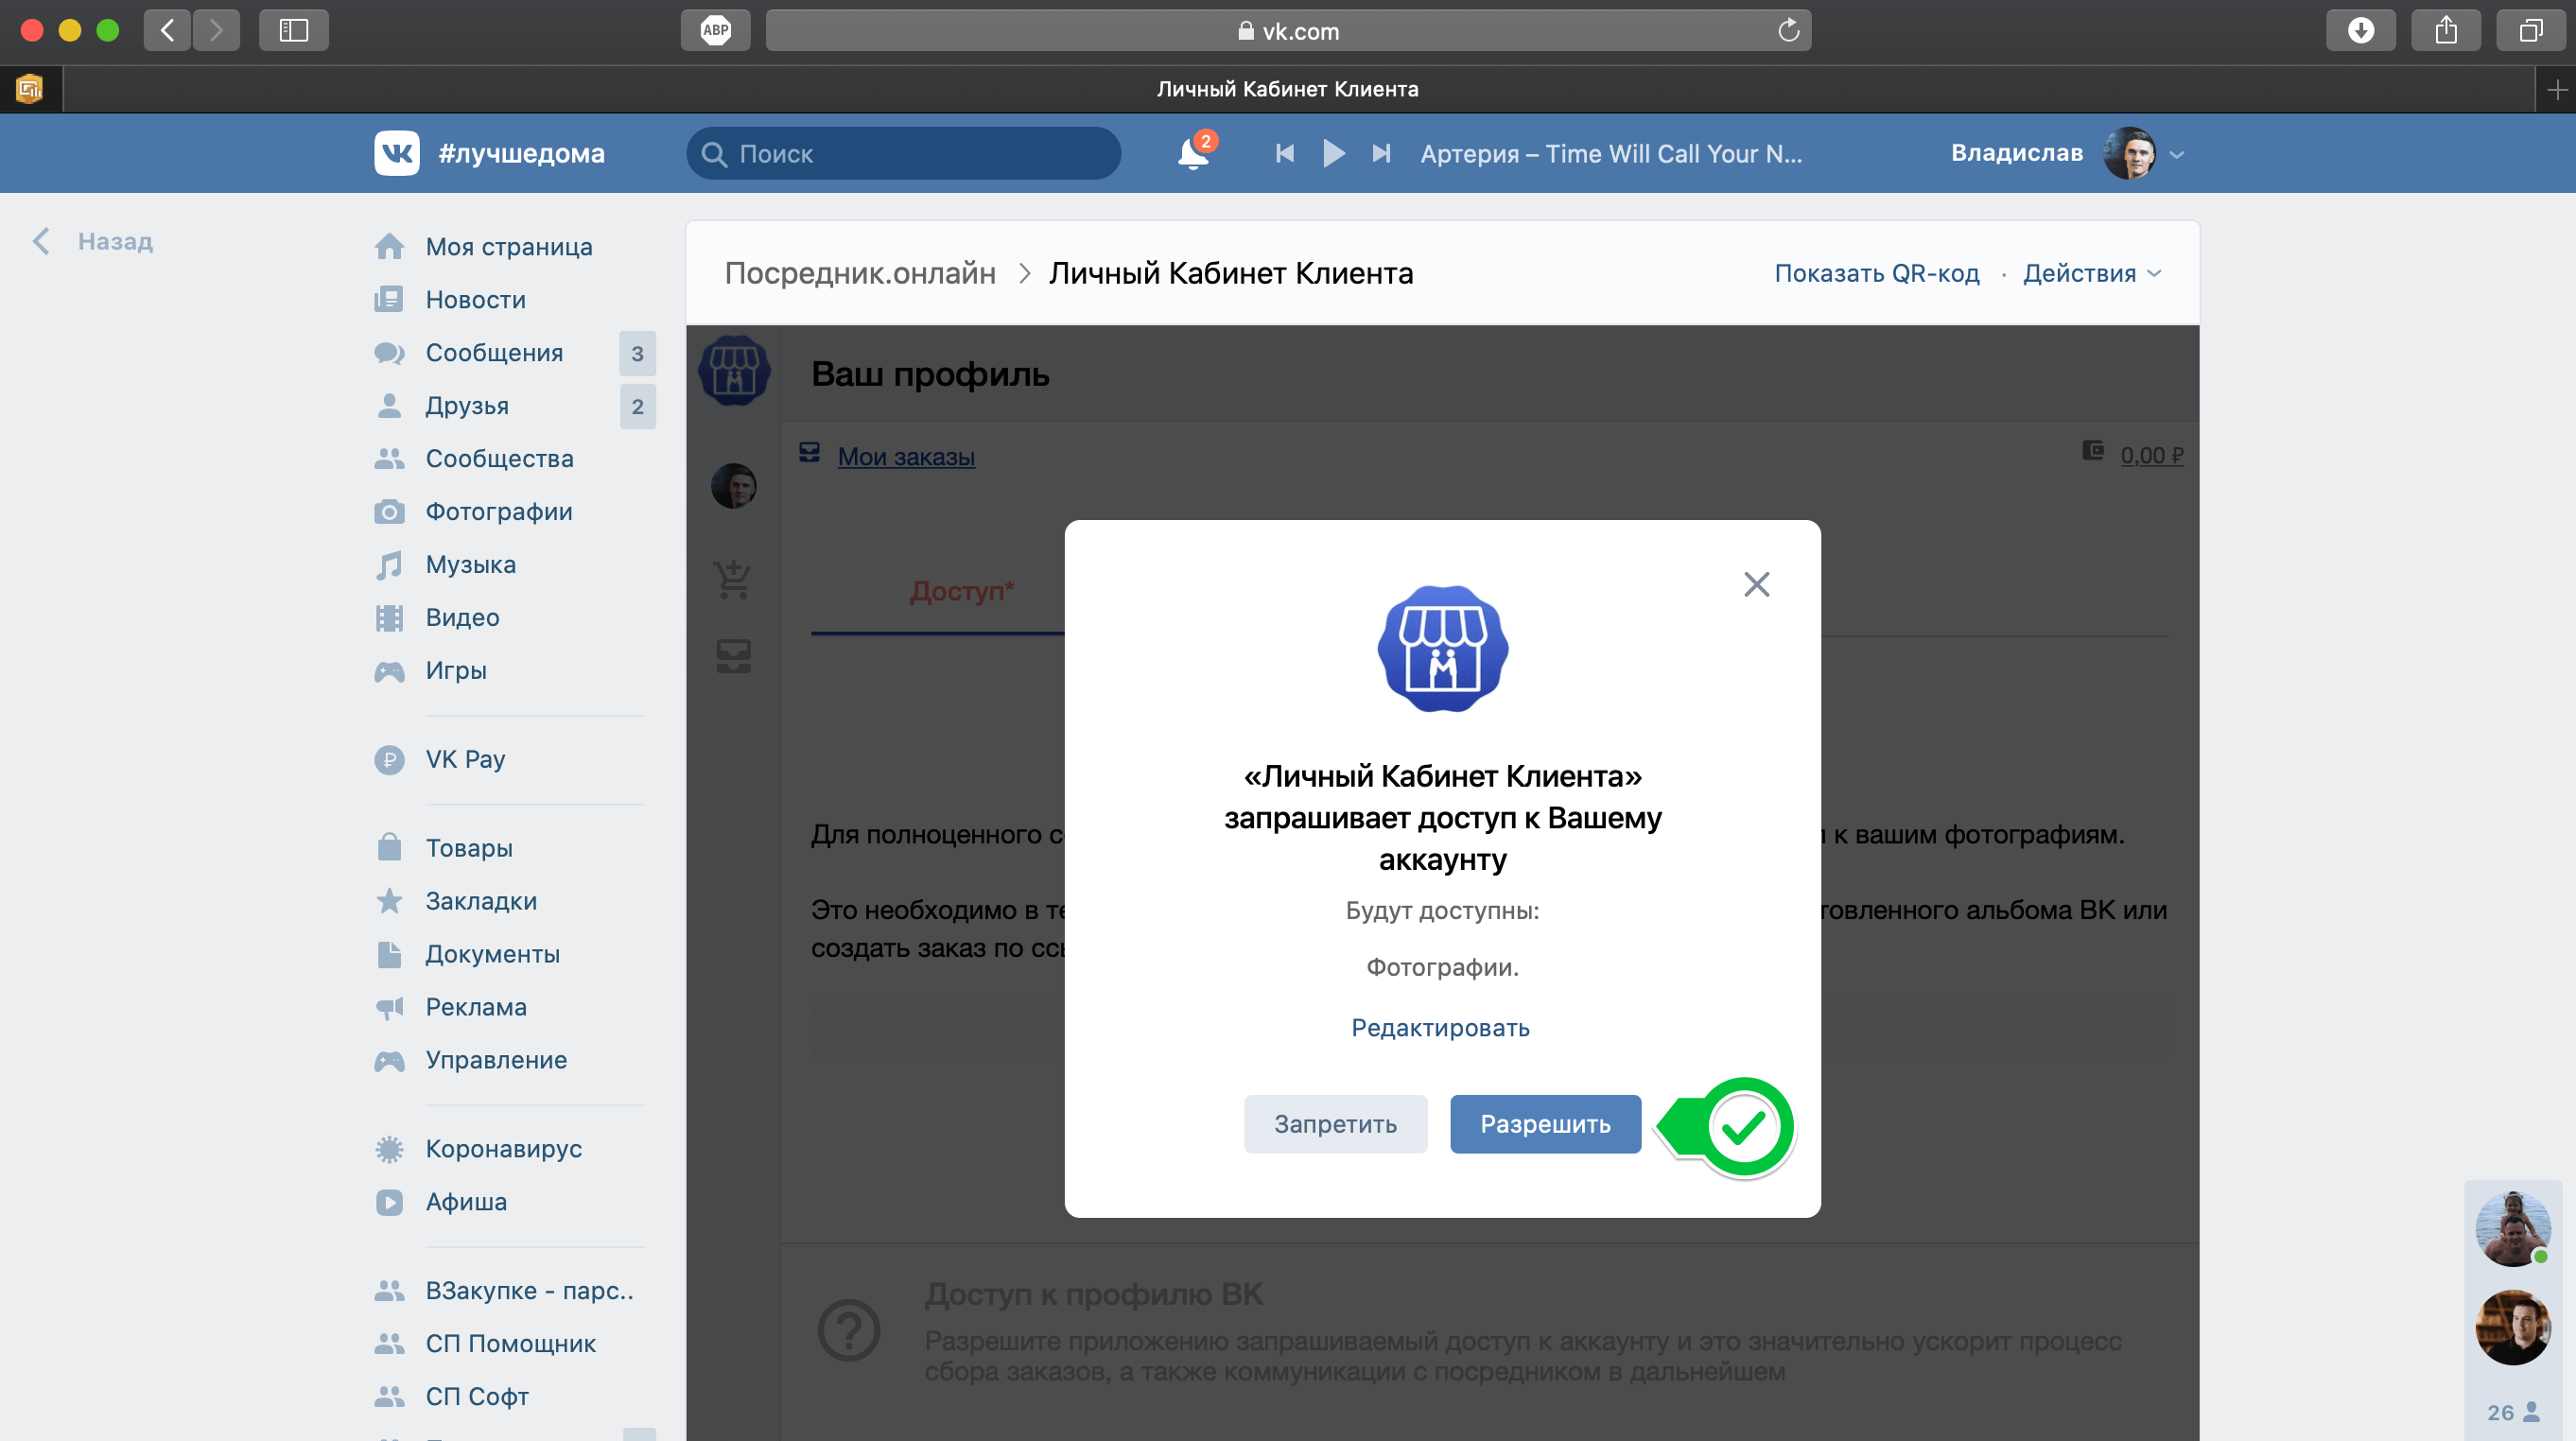The height and width of the screenshot is (1441, 2576).
Task: Close the access request dialog
Action: [x=1756, y=584]
